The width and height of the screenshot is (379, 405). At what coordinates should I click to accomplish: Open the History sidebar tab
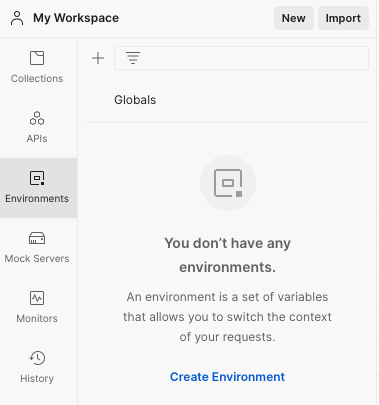[37, 368]
